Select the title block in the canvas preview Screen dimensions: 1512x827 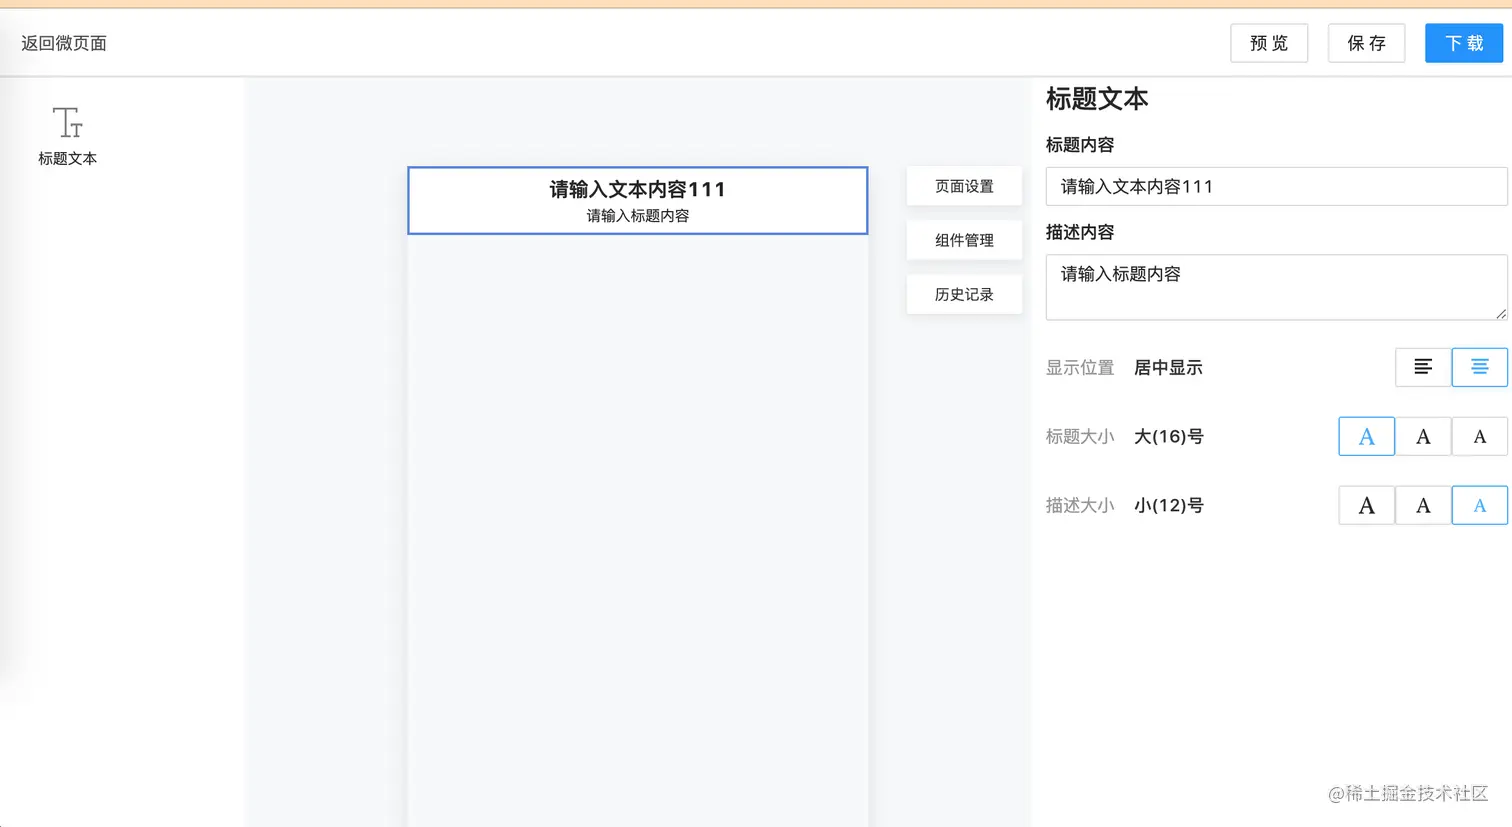pyautogui.click(x=637, y=201)
